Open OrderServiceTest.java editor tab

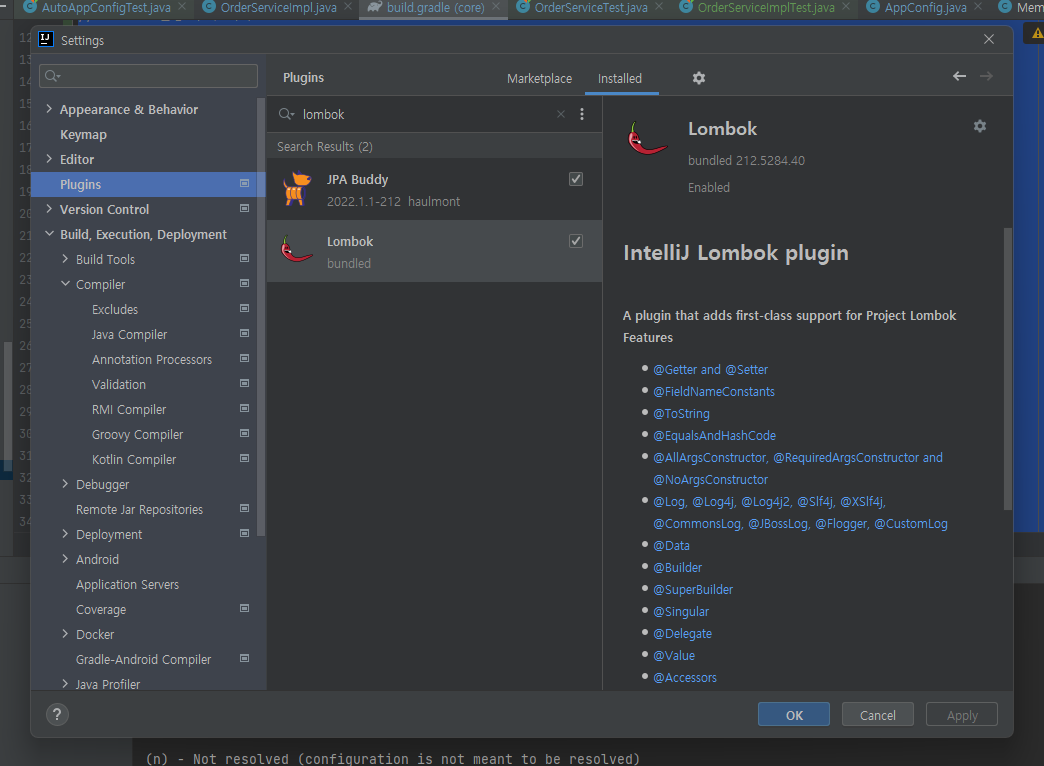click(591, 7)
